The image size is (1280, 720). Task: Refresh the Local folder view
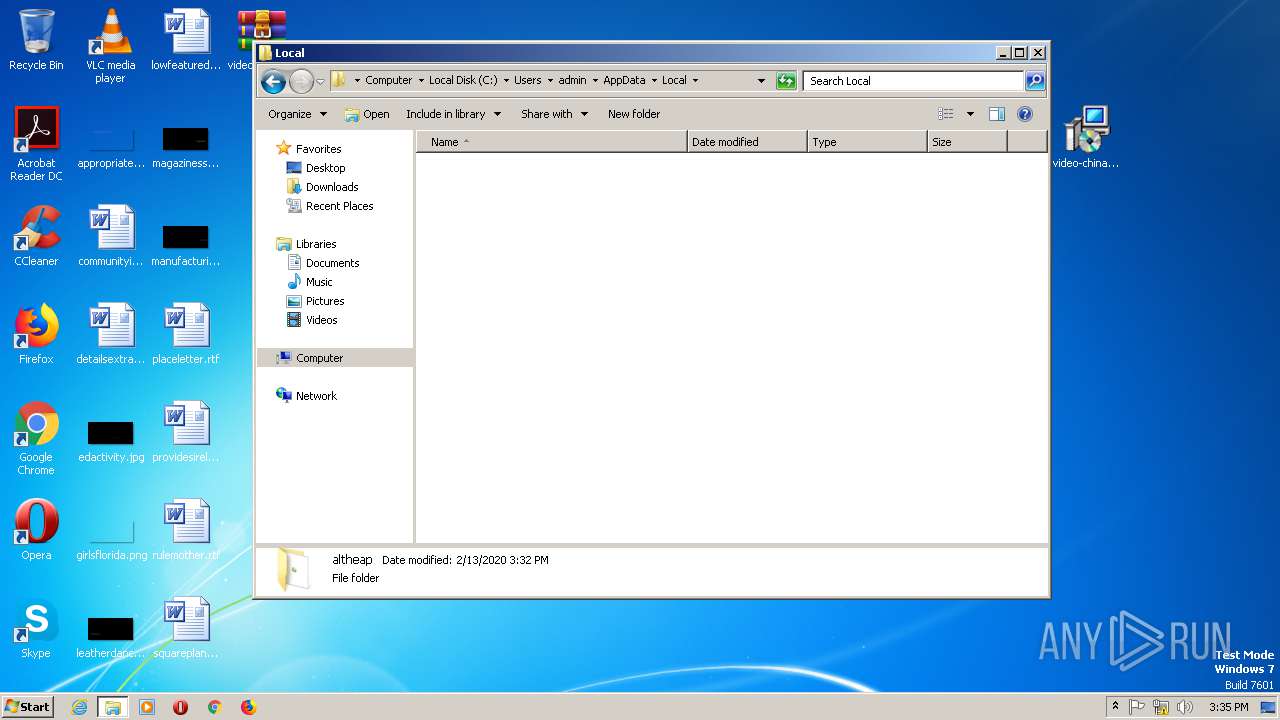coord(786,81)
